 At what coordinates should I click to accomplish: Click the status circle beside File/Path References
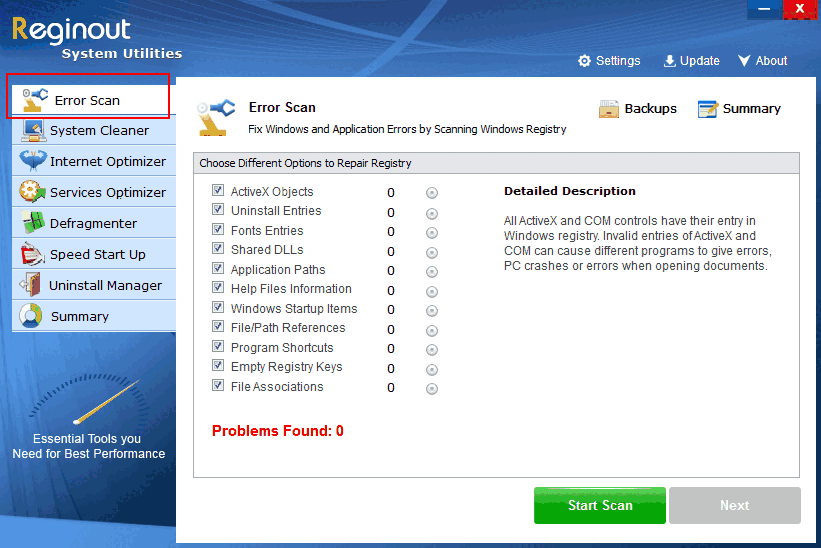click(x=431, y=331)
